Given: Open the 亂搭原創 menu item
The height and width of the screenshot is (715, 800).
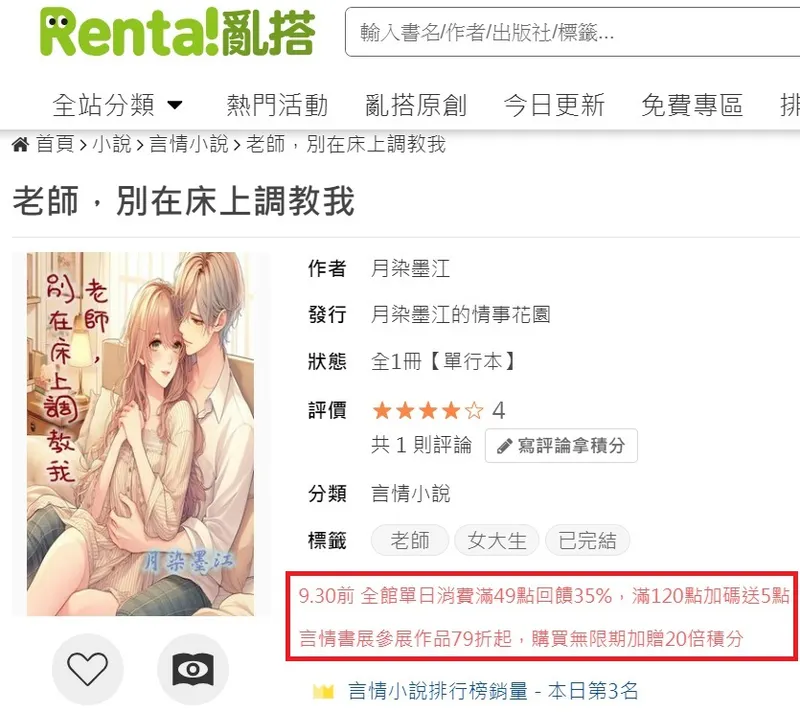Looking at the screenshot, I should [x=416, y=105].
